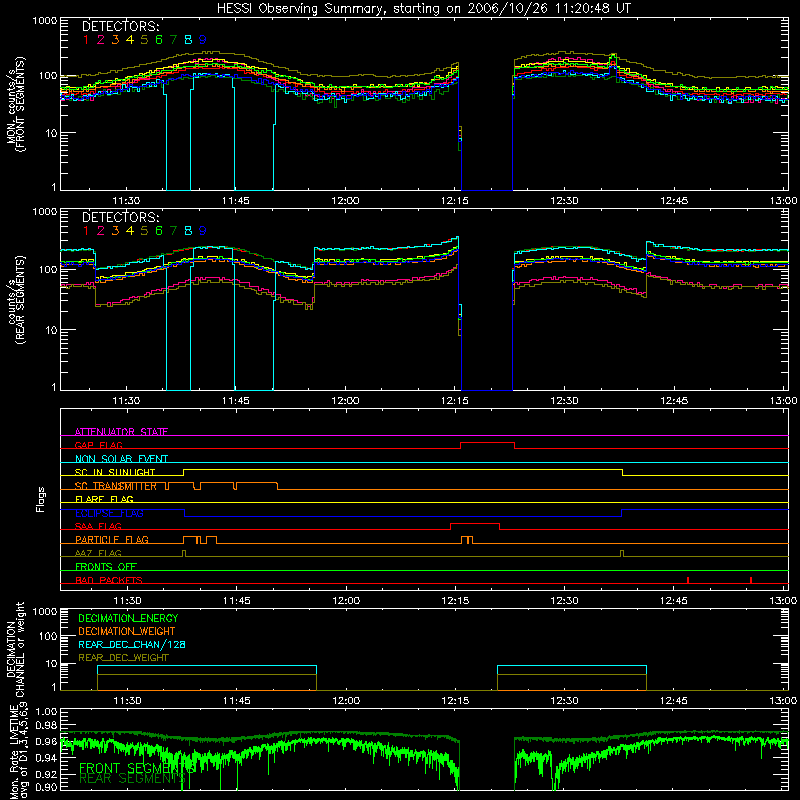The image size is (800, 800).
Task: Click the PARTICLE_FLAG label
Action: pyautogui.click(x=112, y=539)
